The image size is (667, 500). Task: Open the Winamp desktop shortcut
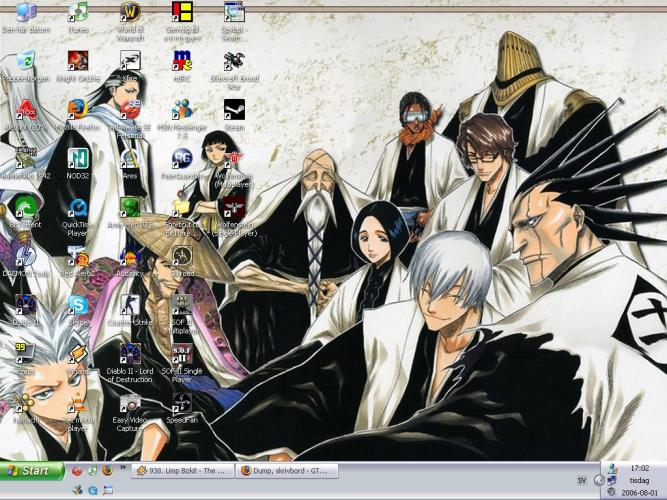[78, 358]
